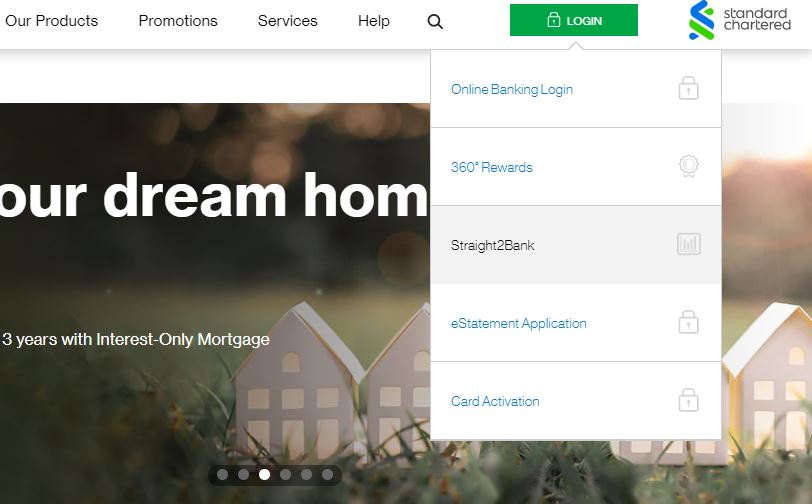Open the 360° Rewards link
The height and width of the screenshot is (504, 812).
click(492, 167)
